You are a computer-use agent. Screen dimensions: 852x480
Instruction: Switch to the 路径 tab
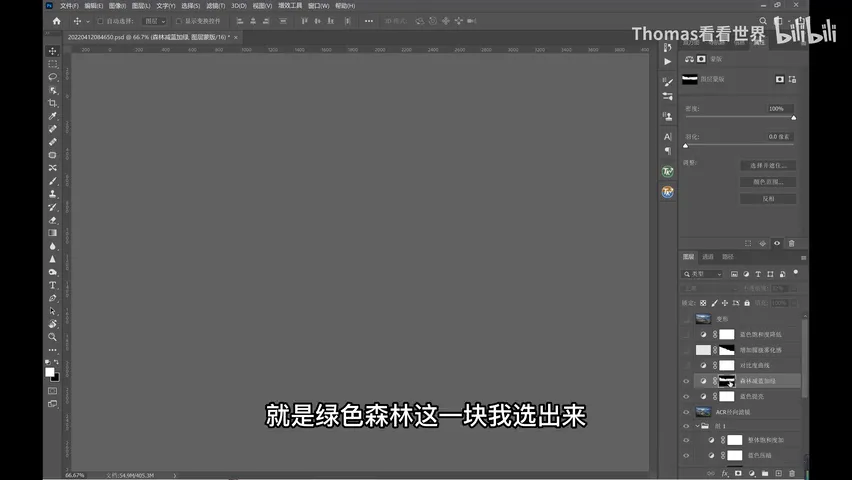tap(728, 257)
